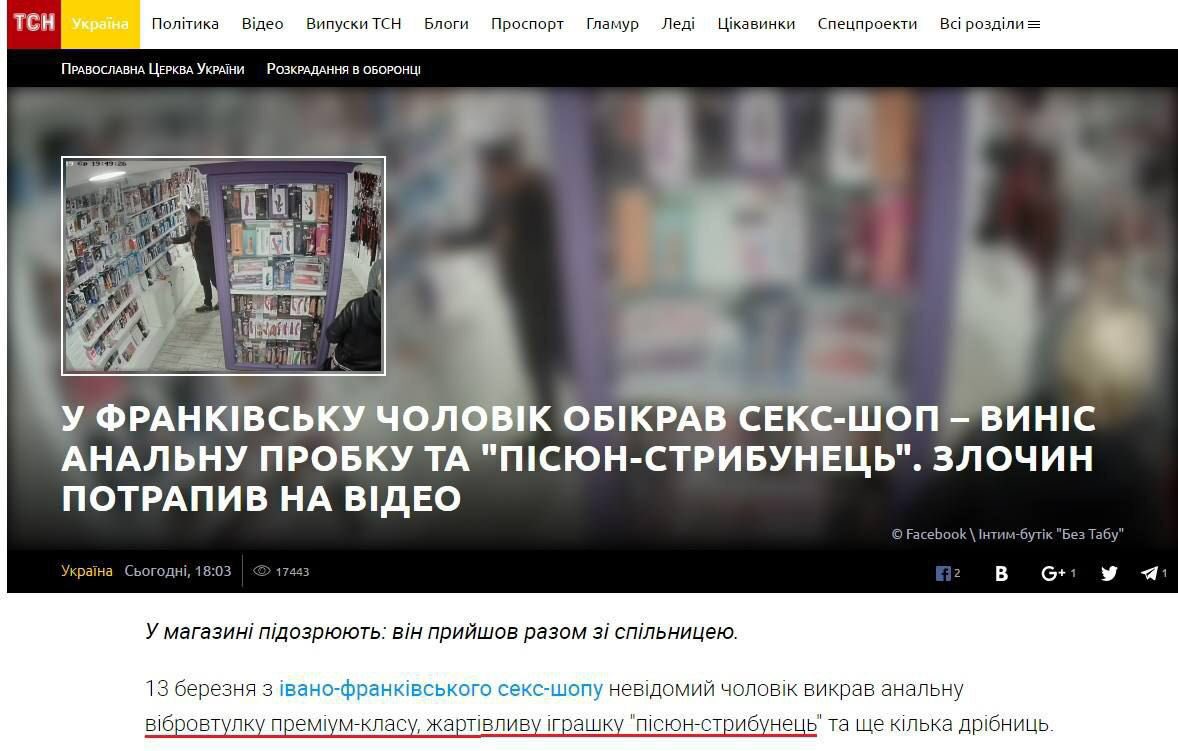
Task: Open the 'Відео' section
Action: coord(262,24)
